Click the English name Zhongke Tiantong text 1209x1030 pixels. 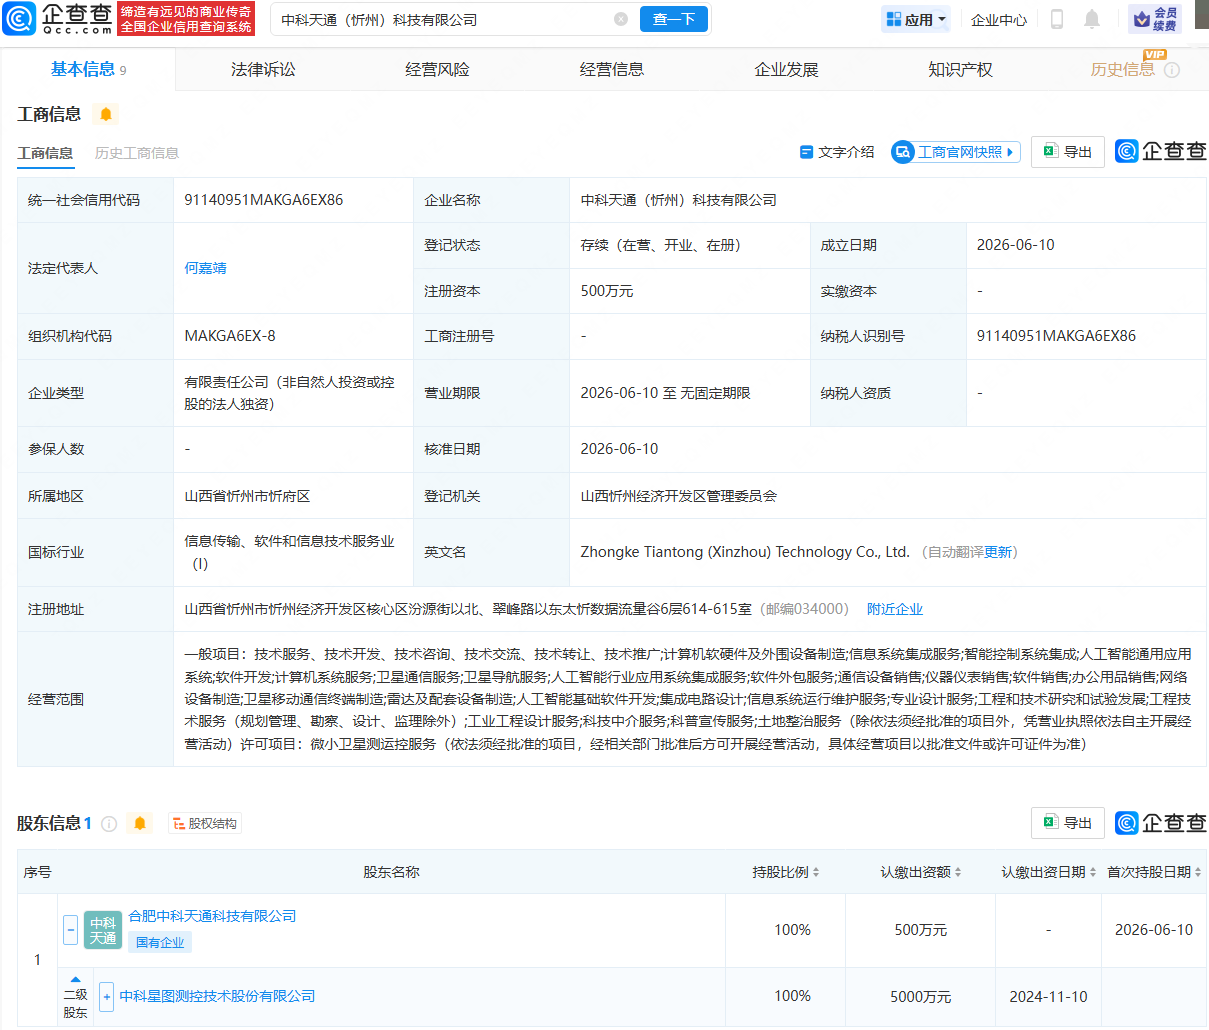[745, 552]
